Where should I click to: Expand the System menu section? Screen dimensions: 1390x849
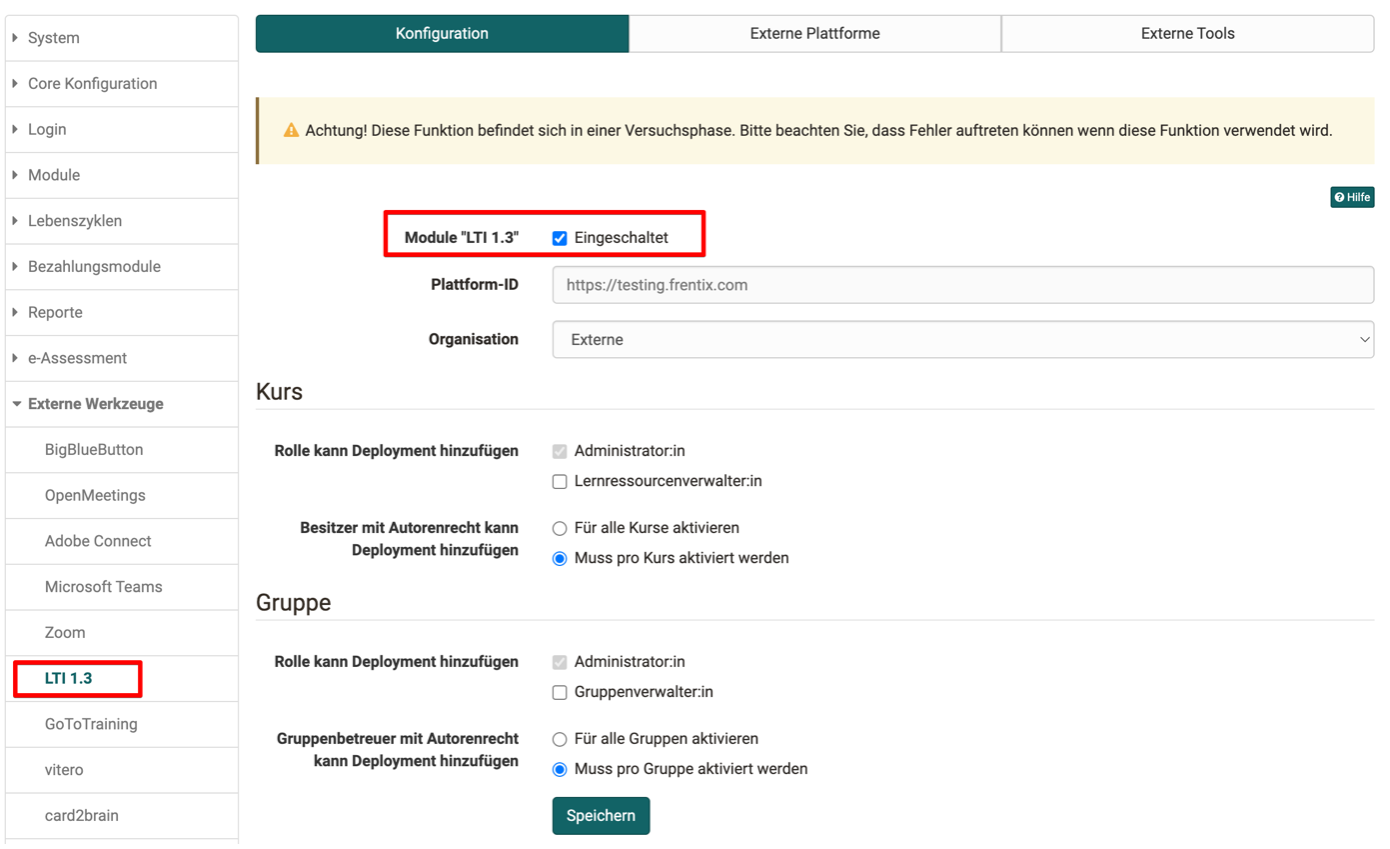pos(53,38)
